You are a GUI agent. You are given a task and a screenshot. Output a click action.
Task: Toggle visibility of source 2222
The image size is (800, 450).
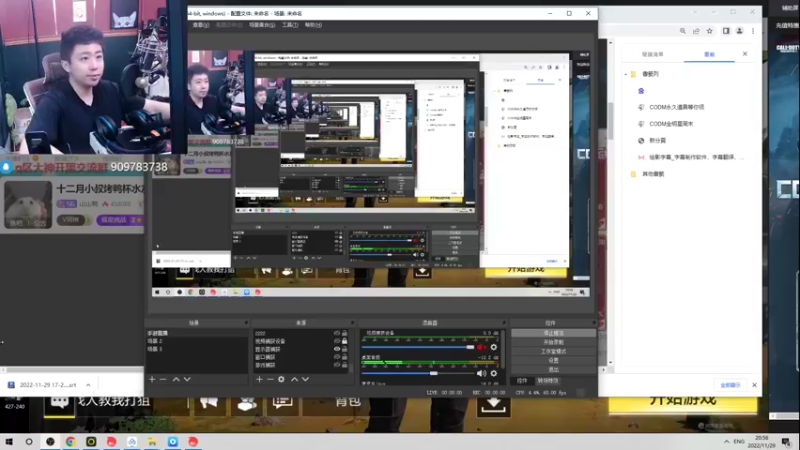click(337, 333)
